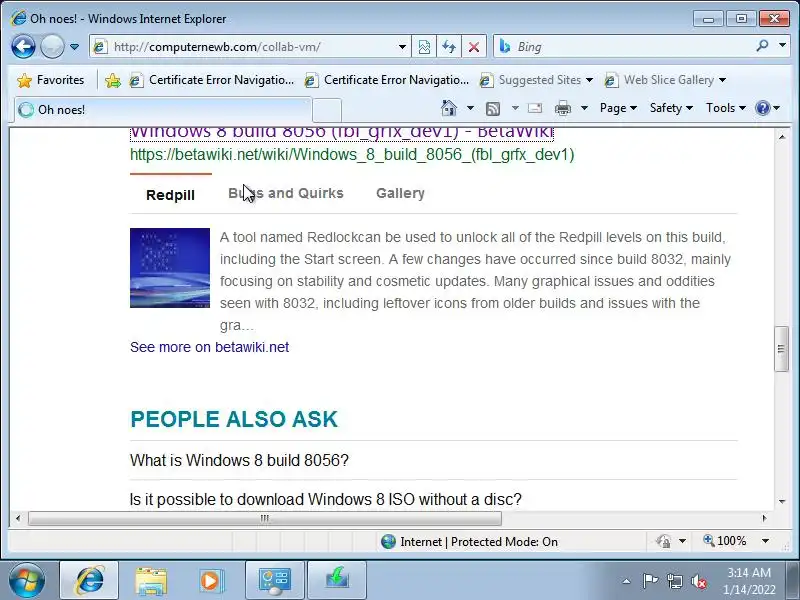Click the horizontal scrollbar right arrow

pyautogui.click(x=764, y=518)
